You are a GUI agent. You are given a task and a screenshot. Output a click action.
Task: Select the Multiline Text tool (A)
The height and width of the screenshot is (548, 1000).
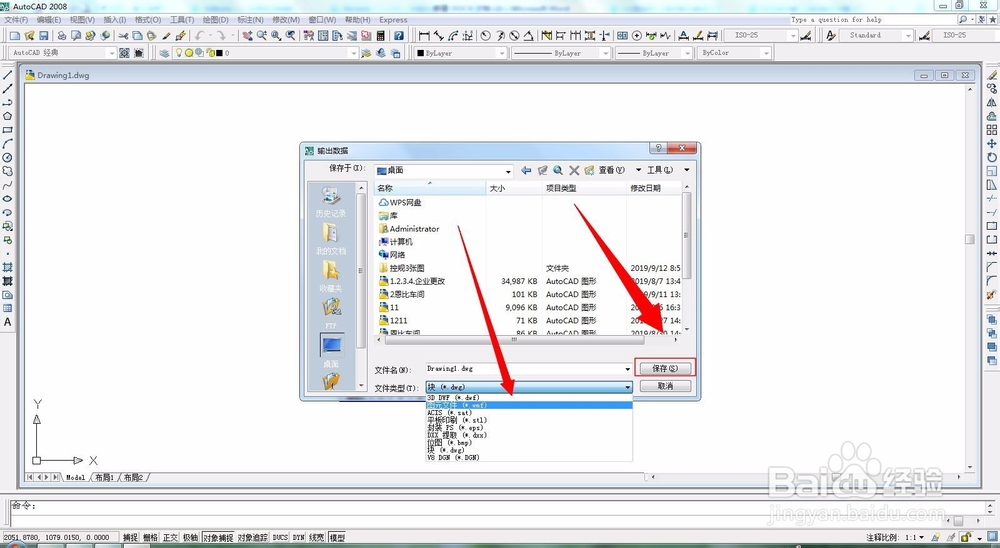[8, 322]
